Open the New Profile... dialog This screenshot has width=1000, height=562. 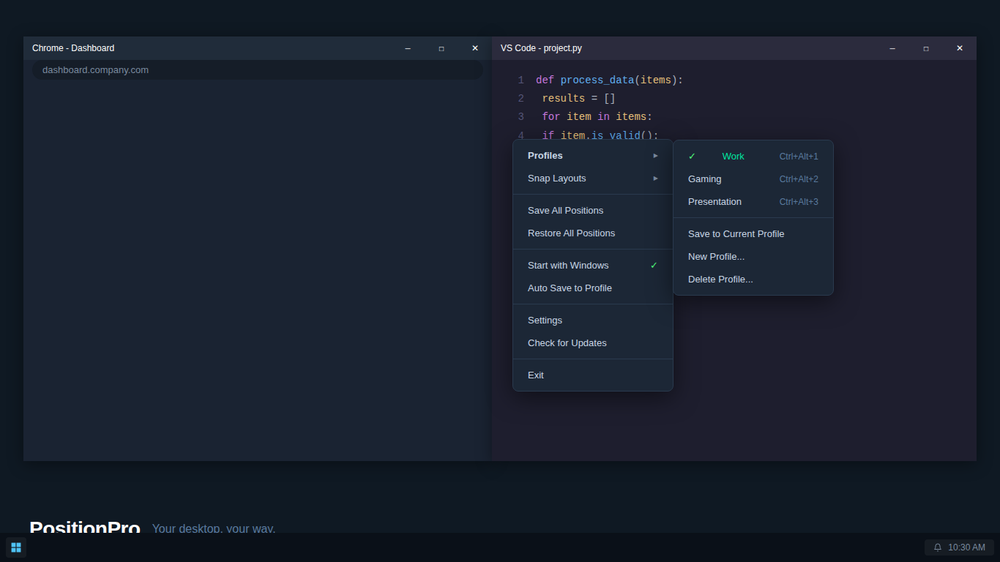tap(753, 256)
